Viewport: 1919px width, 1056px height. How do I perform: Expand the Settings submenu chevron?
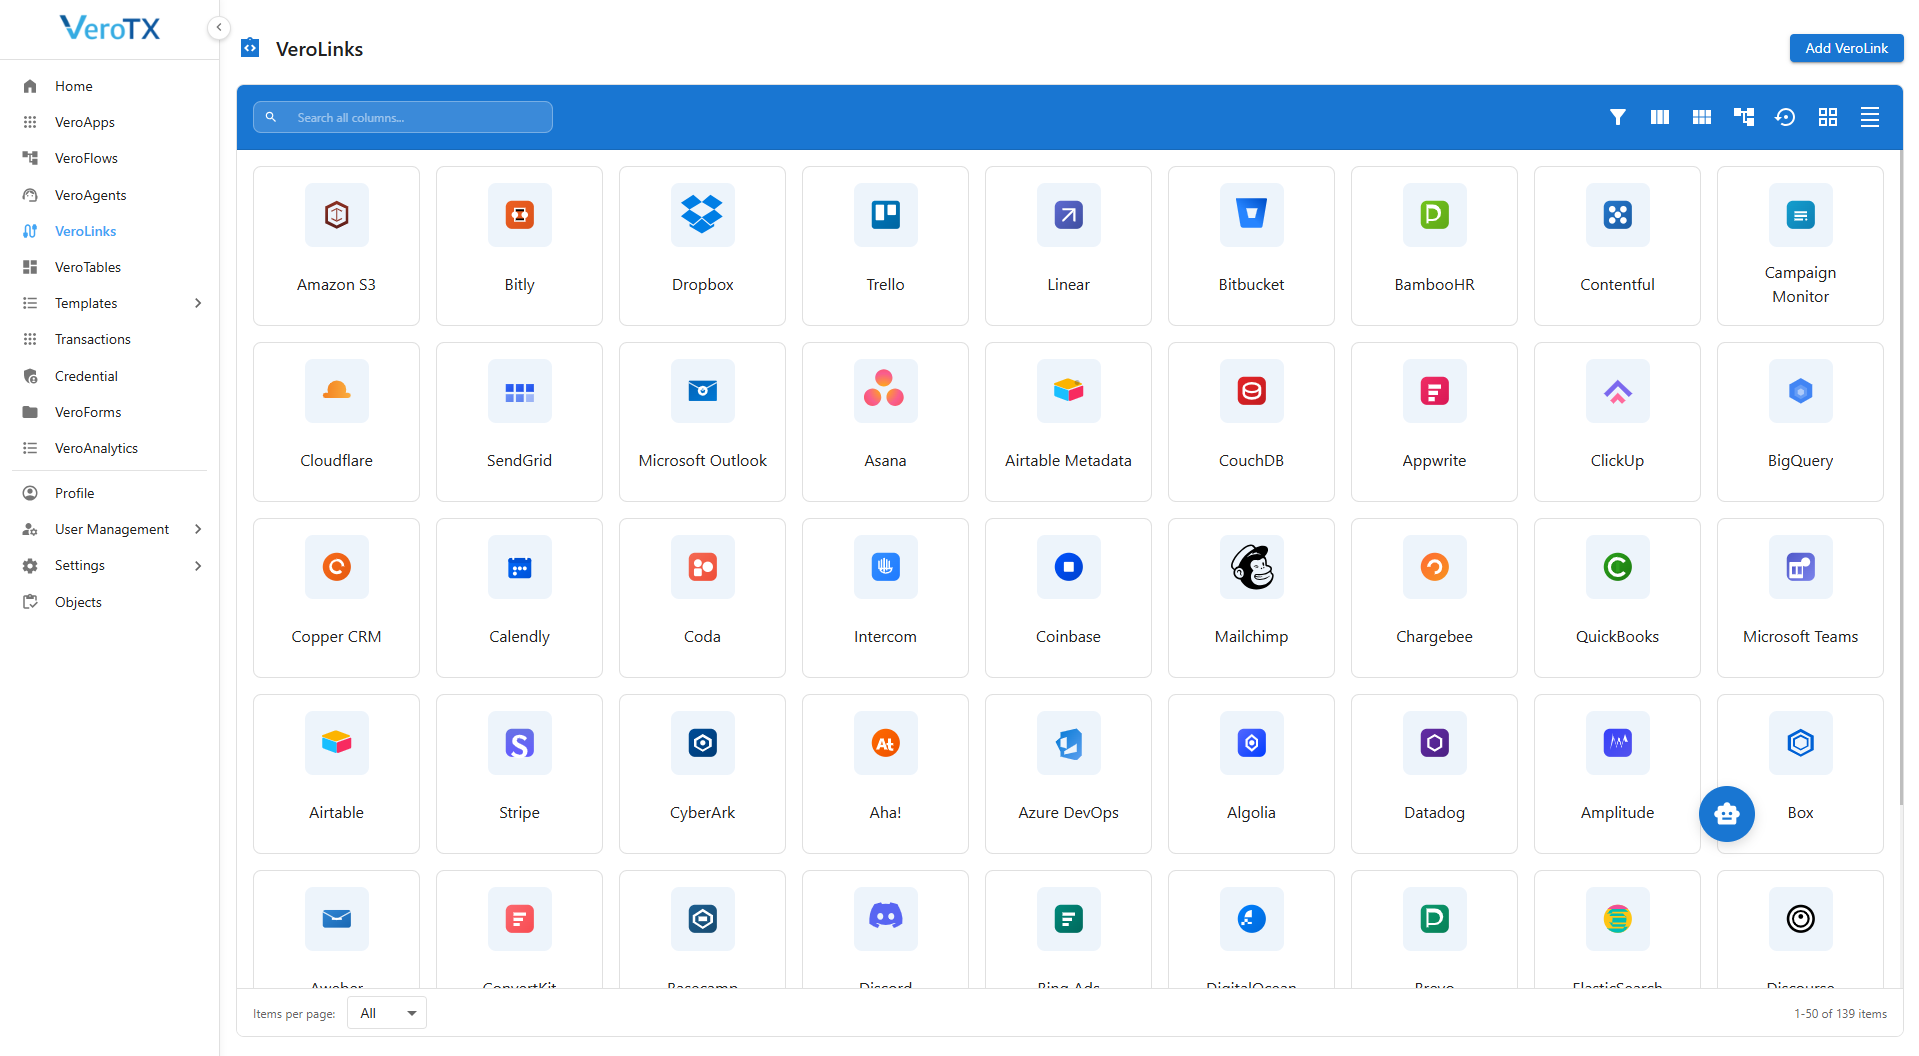pos(198,566)
